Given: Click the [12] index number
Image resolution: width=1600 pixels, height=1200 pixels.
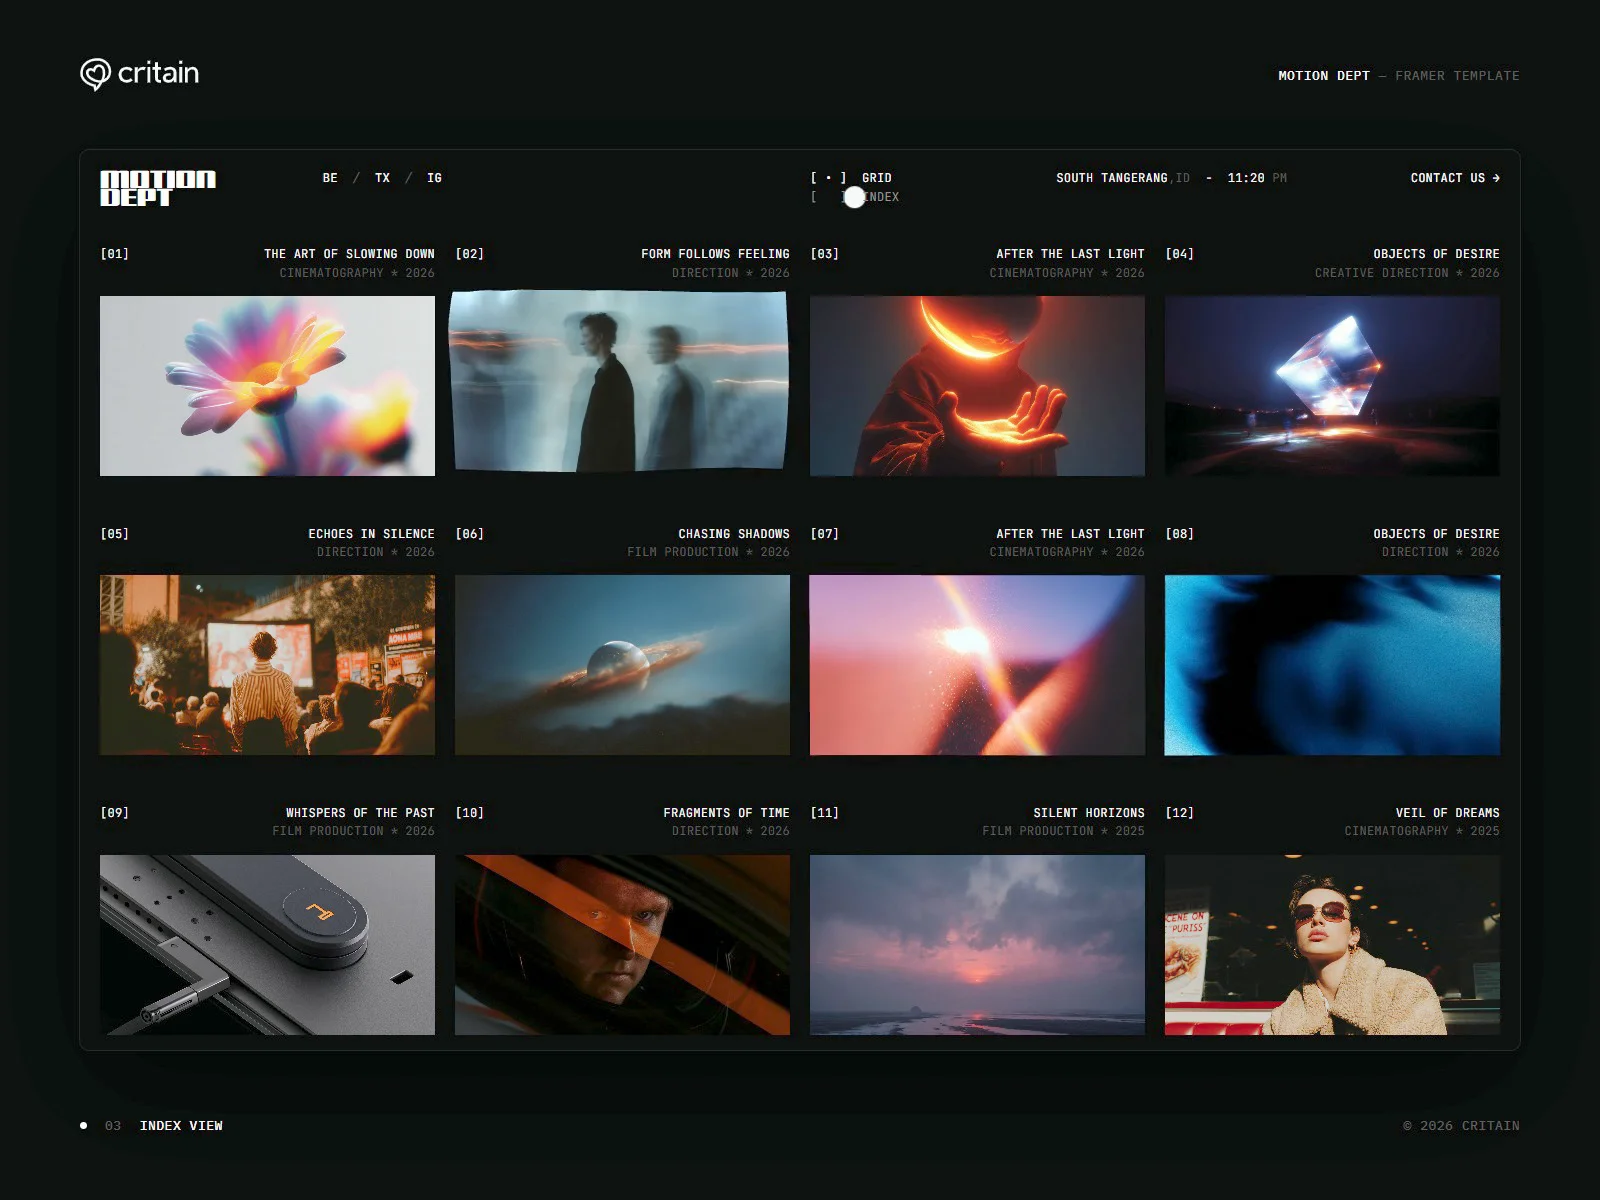Looking at the screenshot, I should tap(1180, 813).
